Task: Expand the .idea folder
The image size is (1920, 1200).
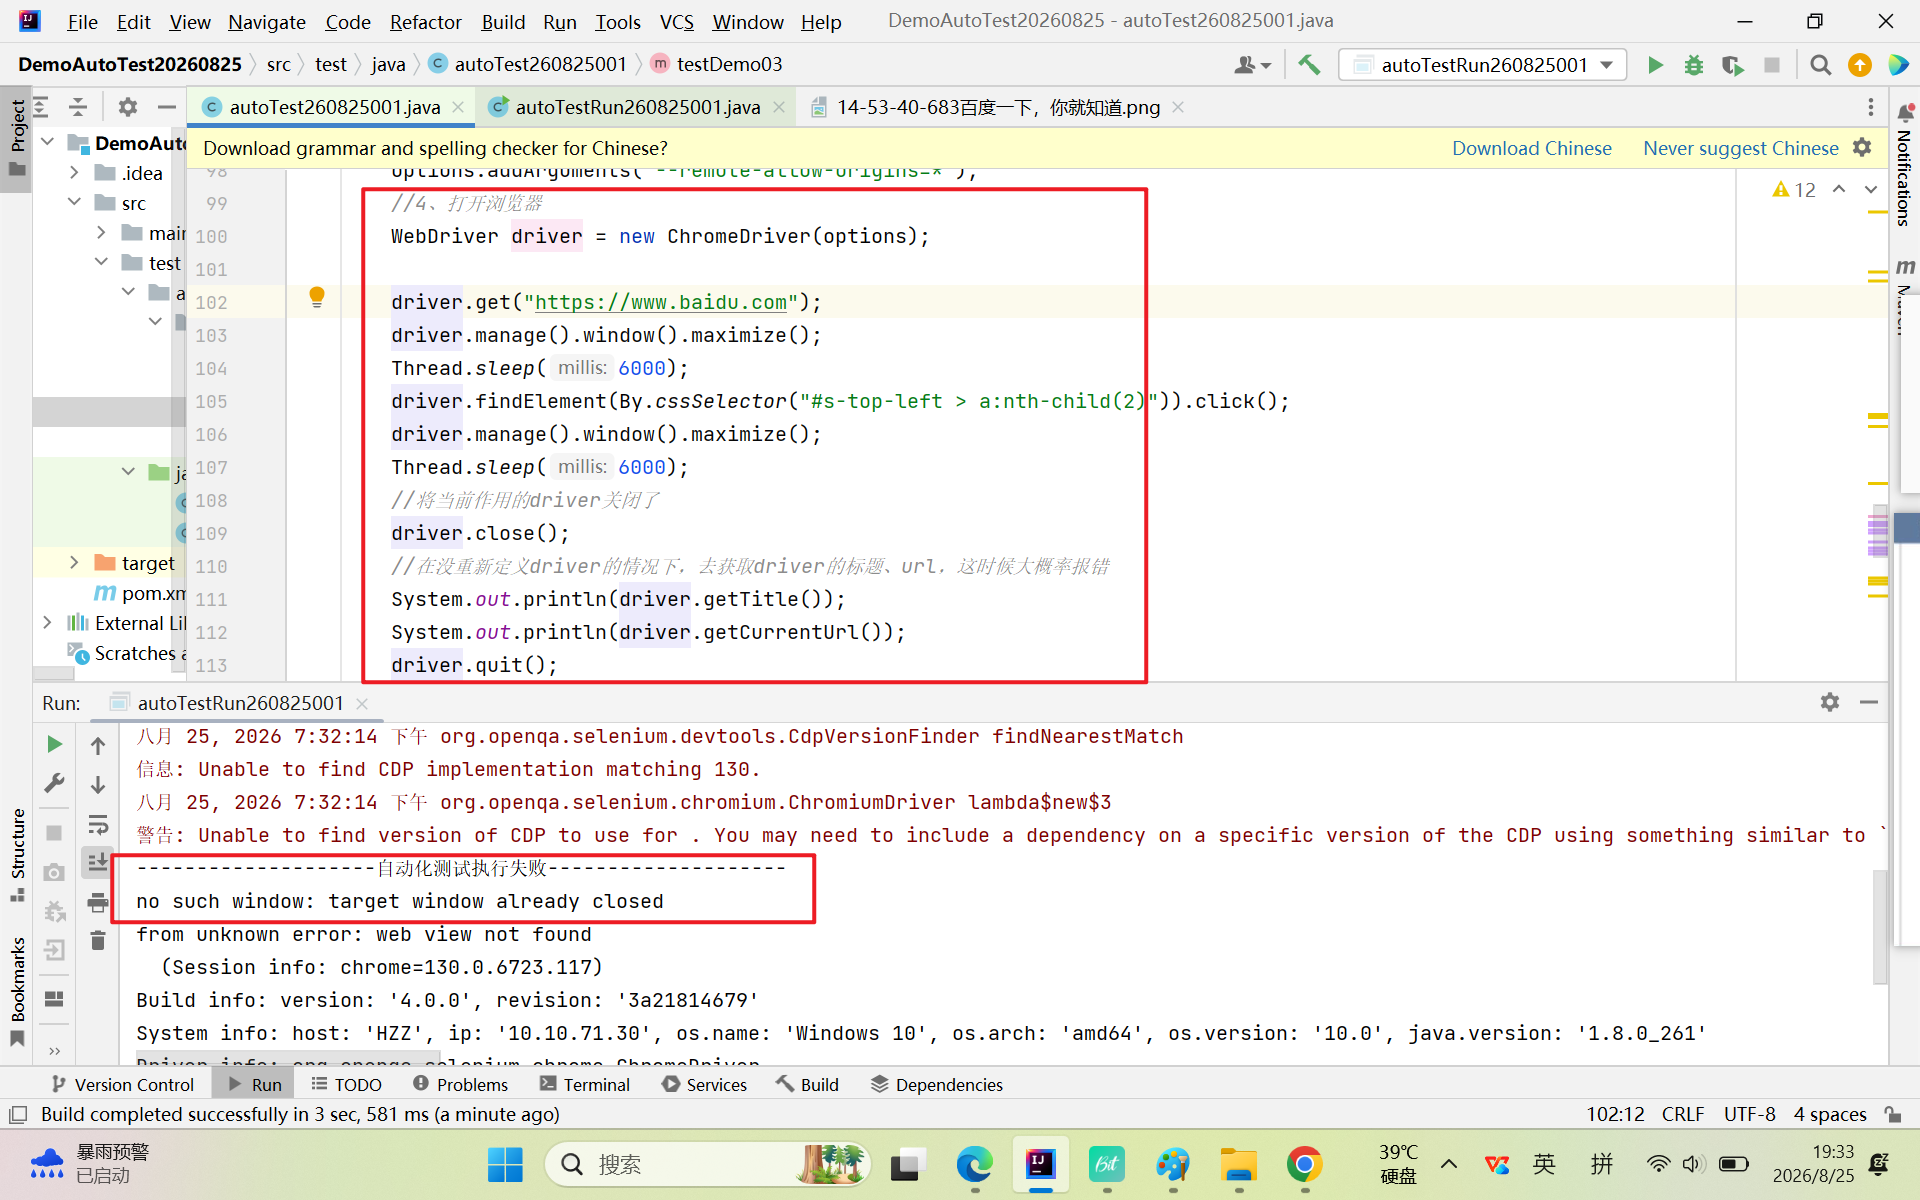Action: (x=74, y=173)
